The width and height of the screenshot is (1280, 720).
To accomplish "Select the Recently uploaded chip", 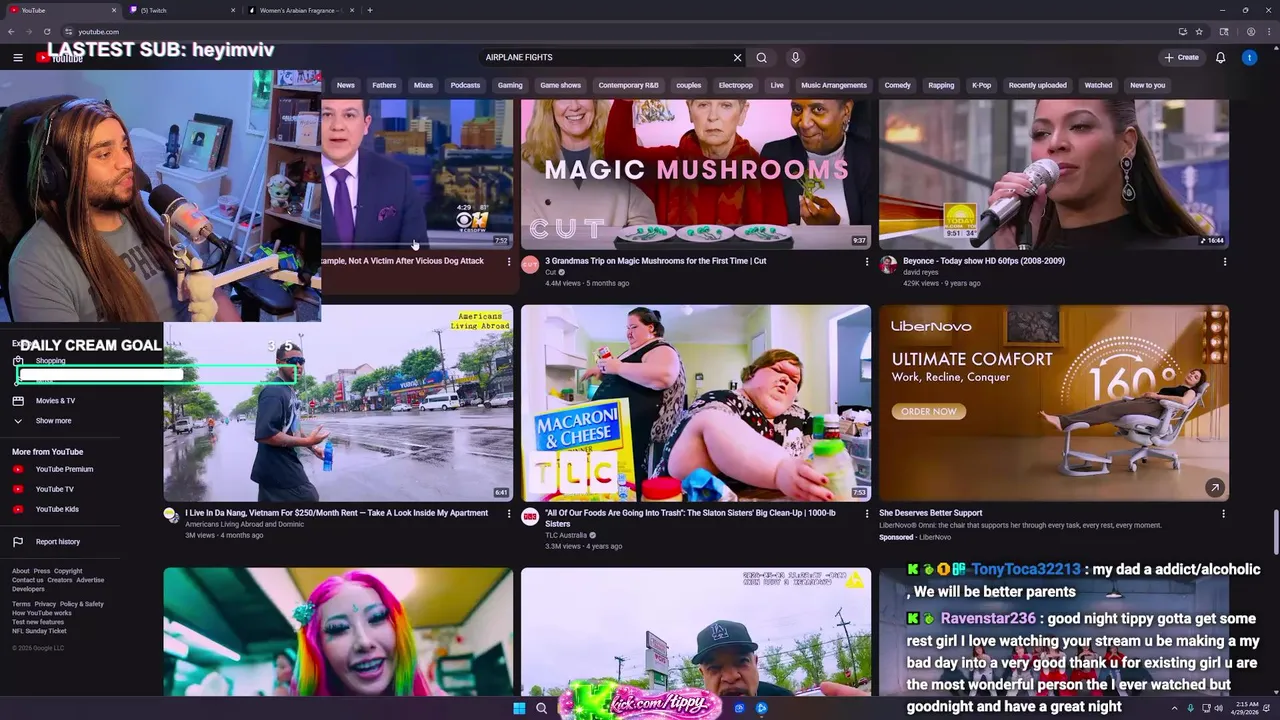I will coord(1037,85).
